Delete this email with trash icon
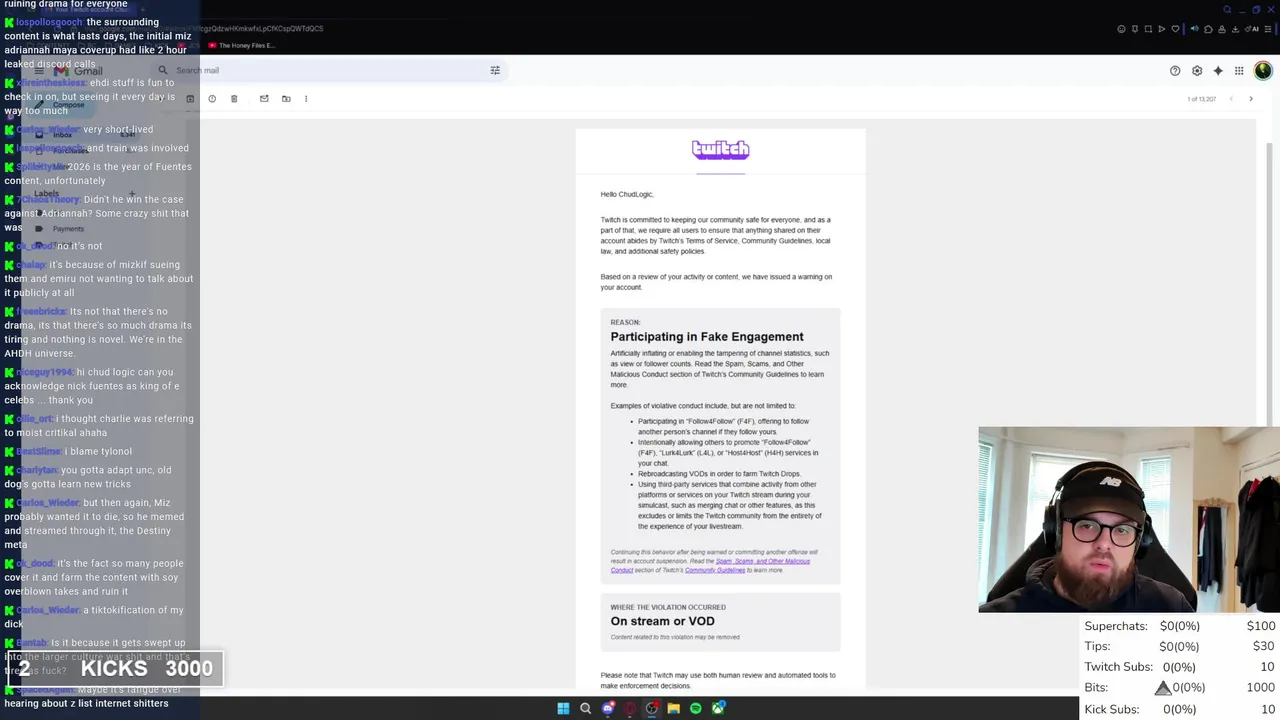The width and height of the screenshot is (1280, 720). (x=234, y=99)
